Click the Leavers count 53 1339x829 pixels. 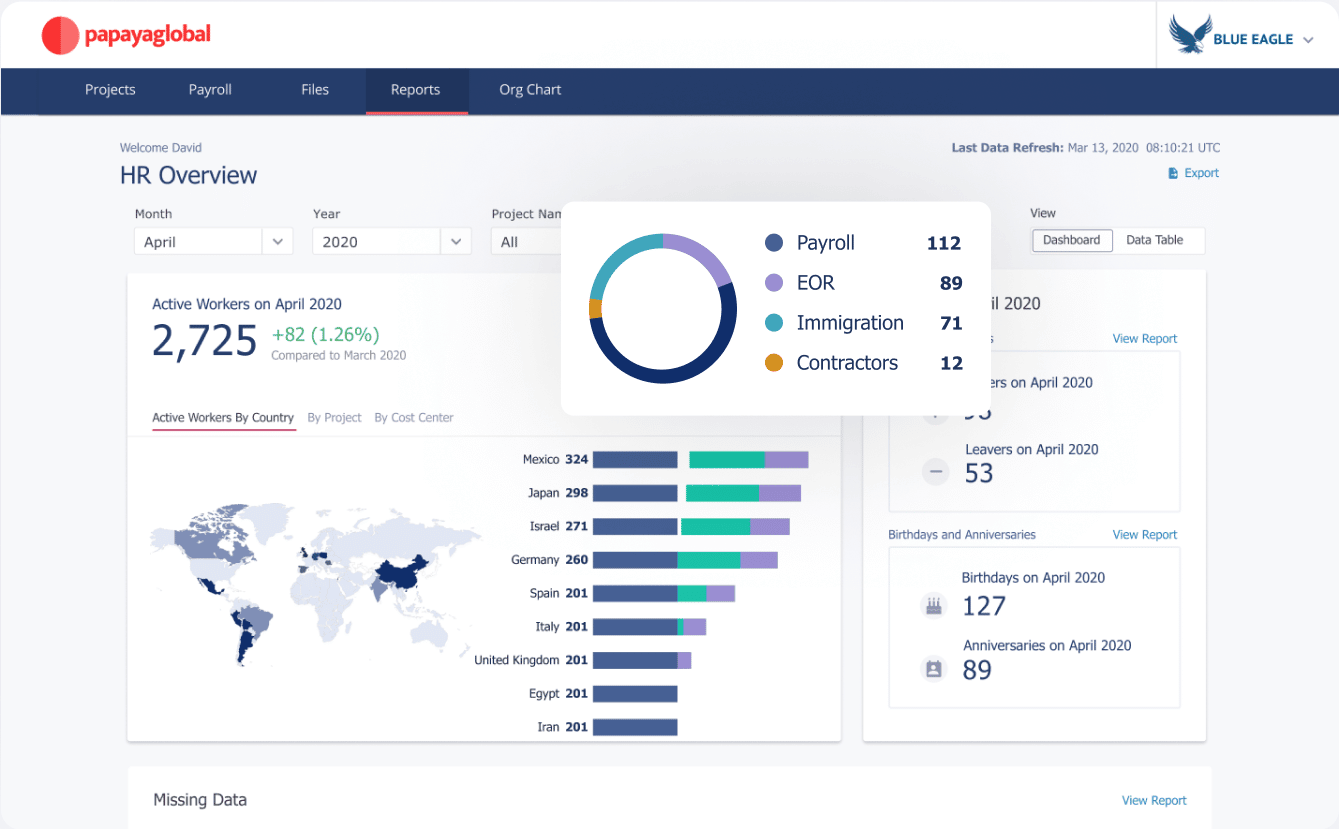(979, 473)
